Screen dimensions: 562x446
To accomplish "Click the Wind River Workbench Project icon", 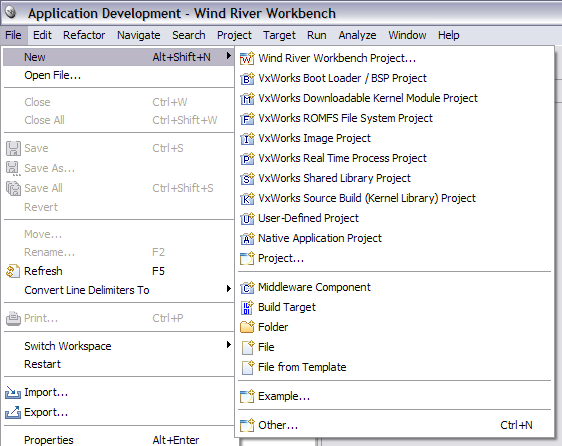I will coord(247,58).
